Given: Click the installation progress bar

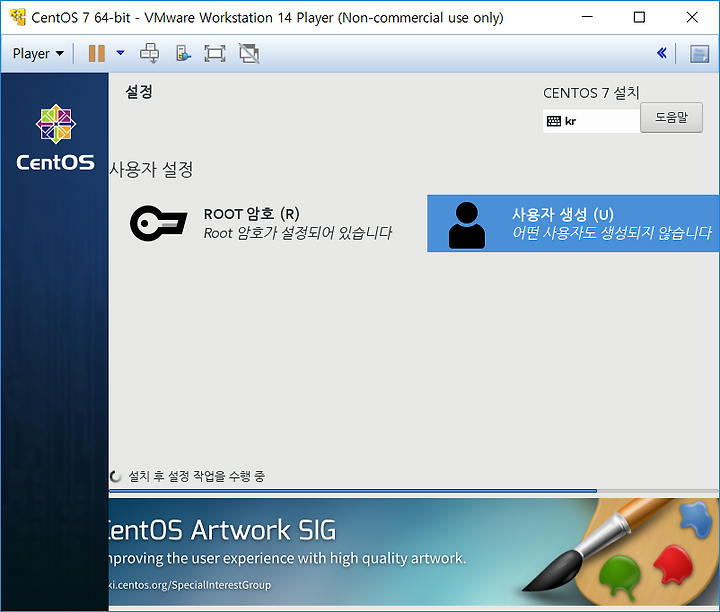Looking at the screenshot, I should pos(413,491).
